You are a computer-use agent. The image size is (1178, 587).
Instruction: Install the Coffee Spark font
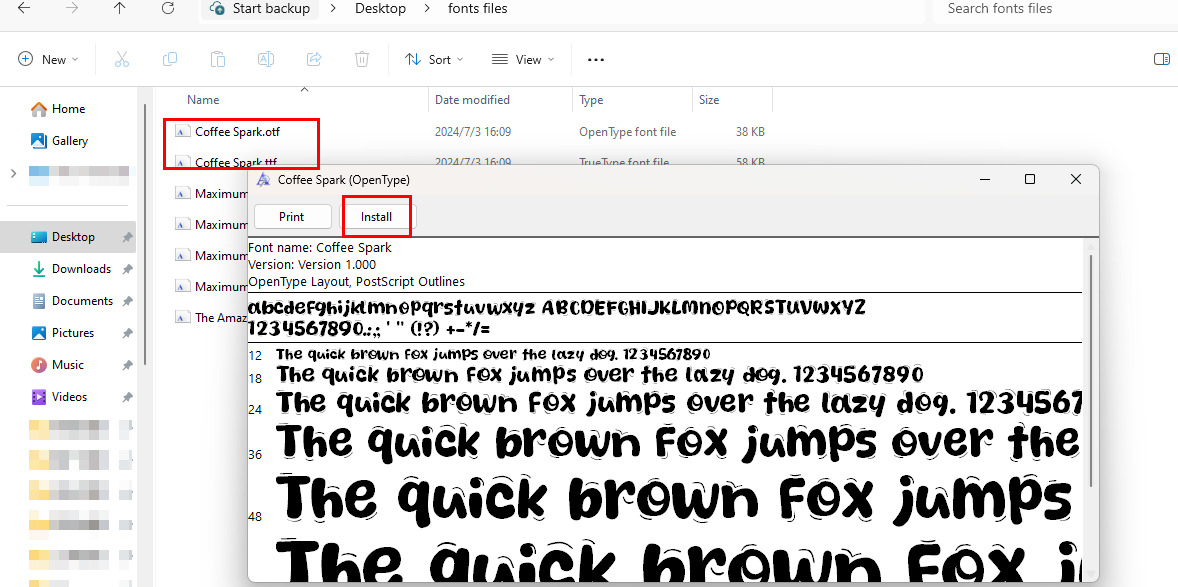[x=376, y=216]
